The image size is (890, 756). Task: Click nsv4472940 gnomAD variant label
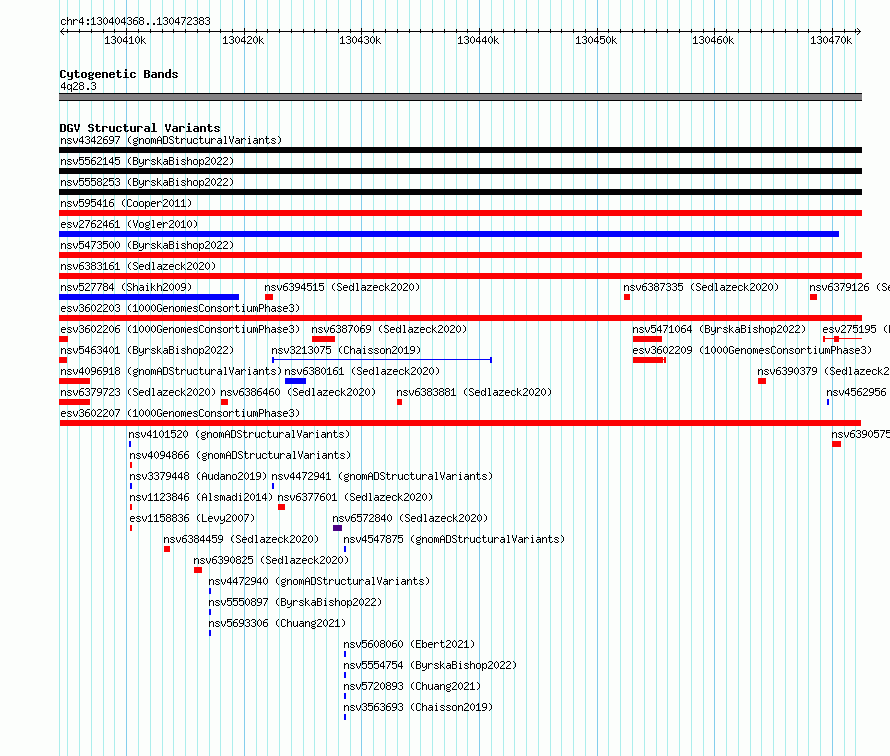tap(319, 581)
